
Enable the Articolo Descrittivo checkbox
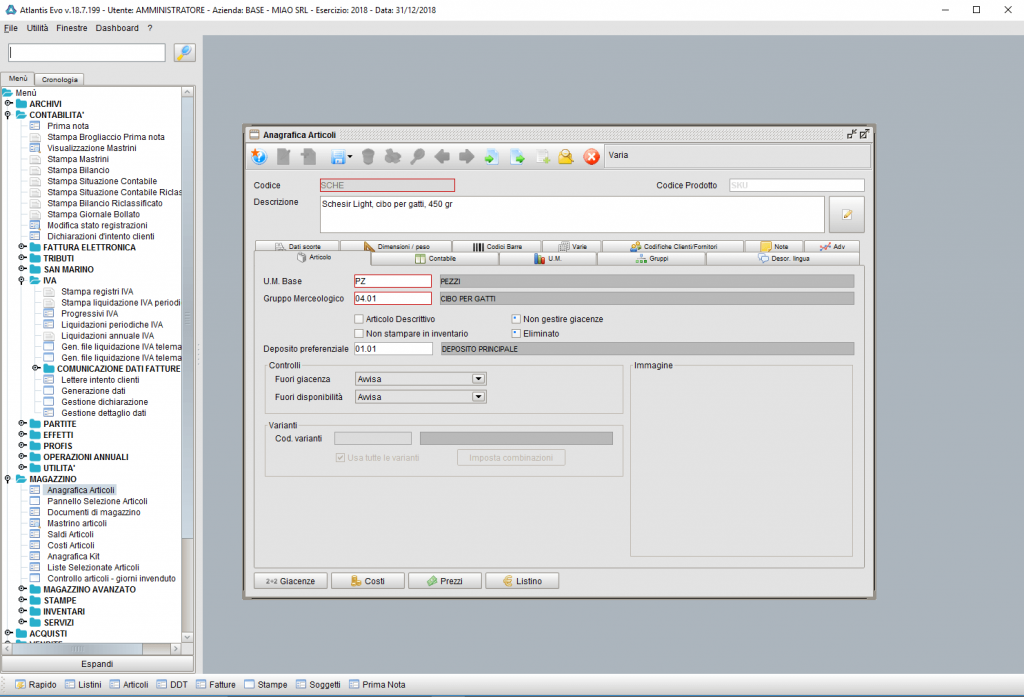(359, 319)
